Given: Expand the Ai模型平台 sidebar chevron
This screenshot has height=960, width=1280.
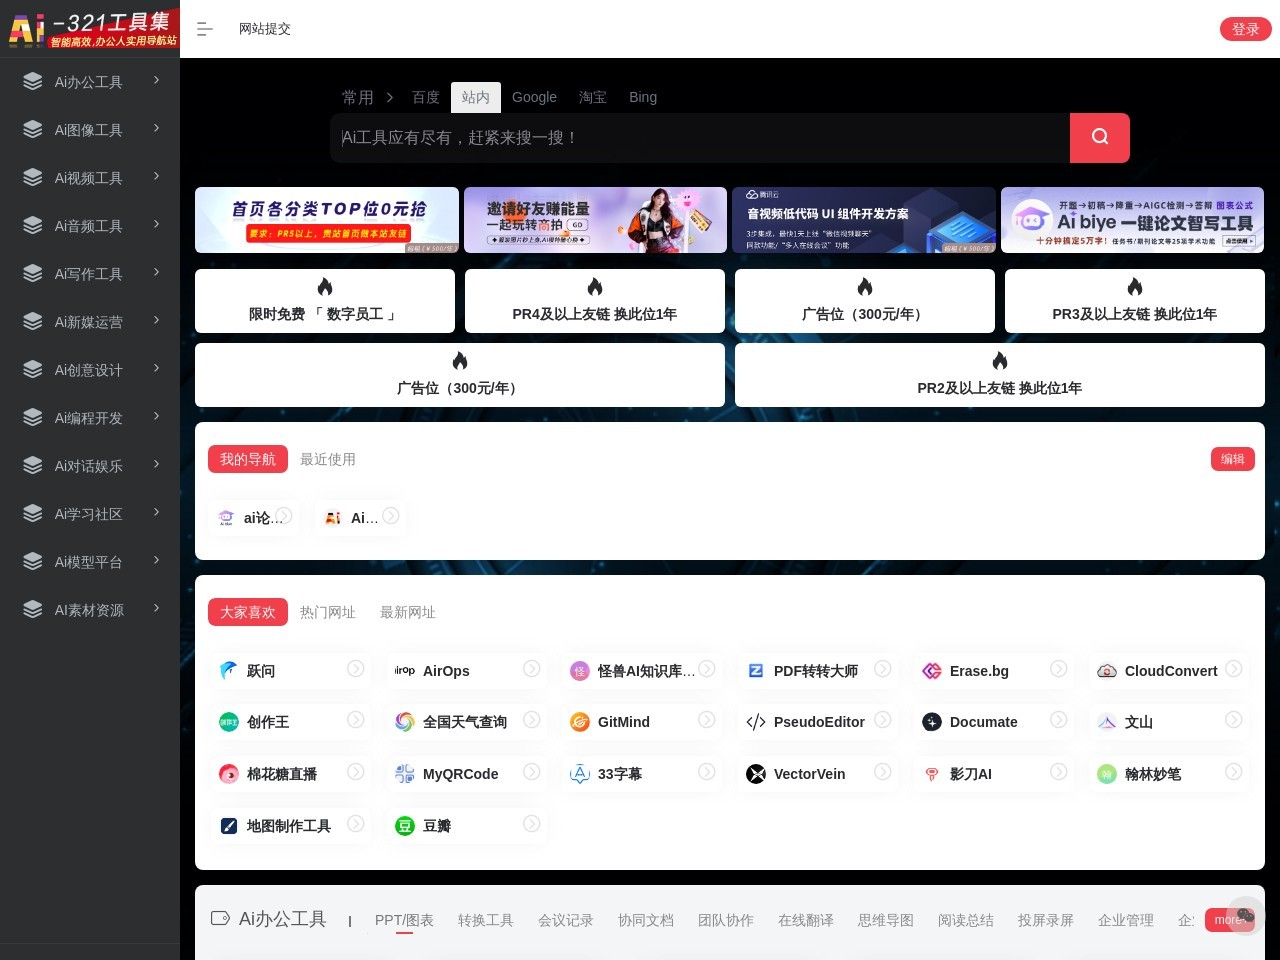Looking at the screenshot, I should 157,560.
